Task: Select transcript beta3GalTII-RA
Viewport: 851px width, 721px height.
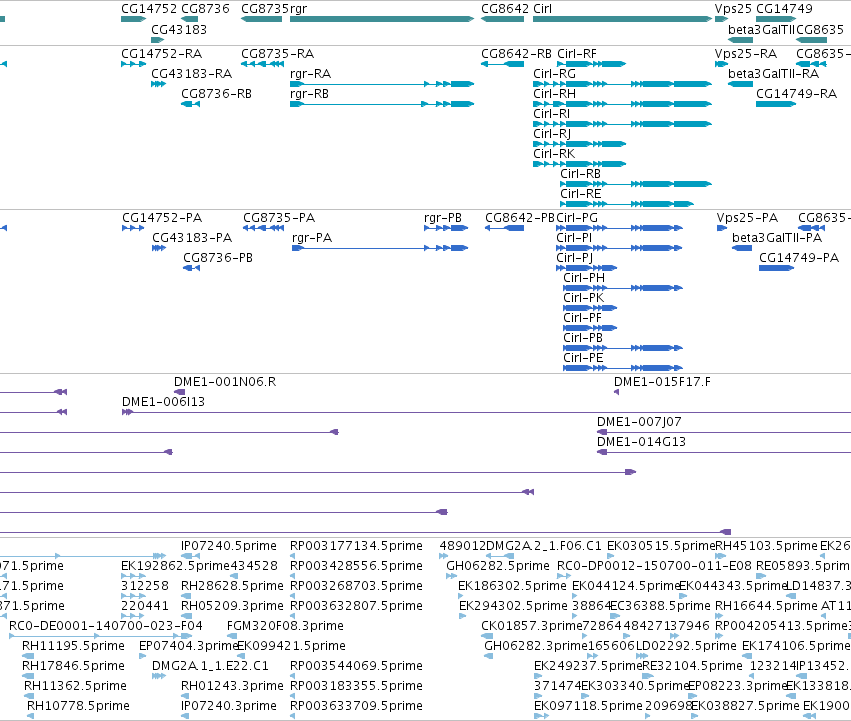Action: coord(773,74)
